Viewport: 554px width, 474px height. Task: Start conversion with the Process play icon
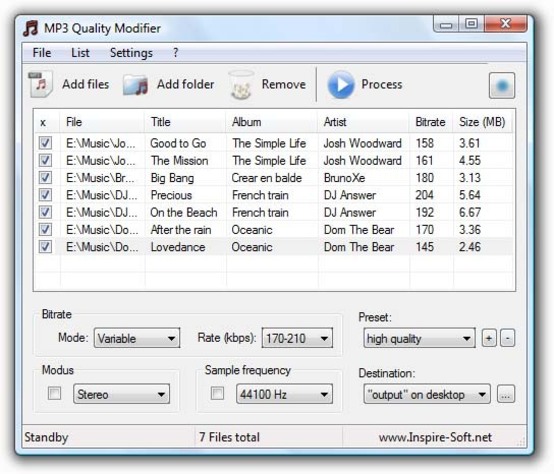click(341, 84)
